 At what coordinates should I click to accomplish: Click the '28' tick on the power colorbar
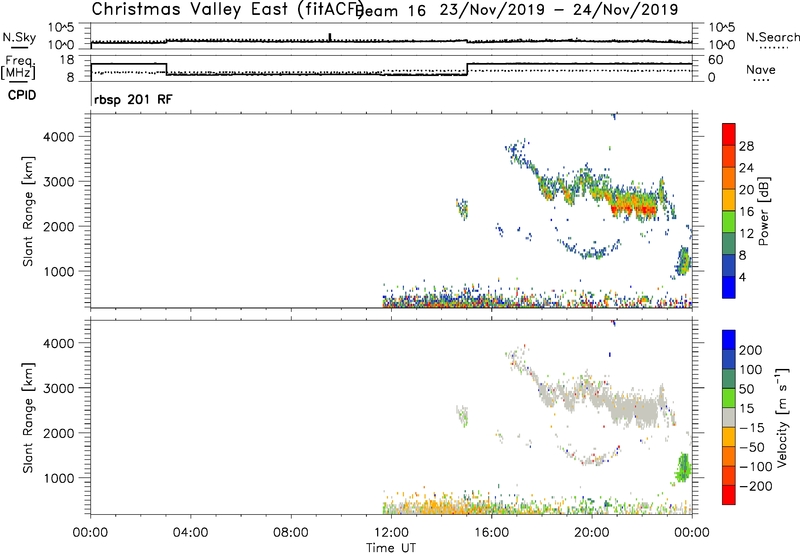(x=746, y=146)
